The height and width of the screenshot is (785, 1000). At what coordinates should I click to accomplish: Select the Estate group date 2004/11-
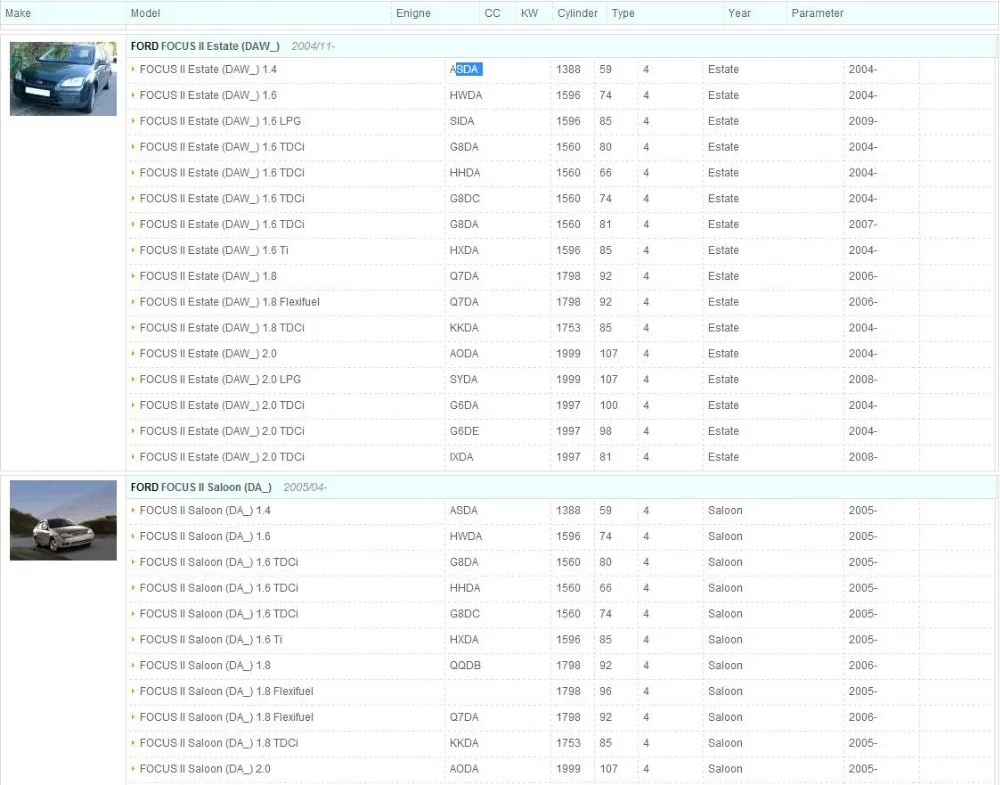[312, 46]
